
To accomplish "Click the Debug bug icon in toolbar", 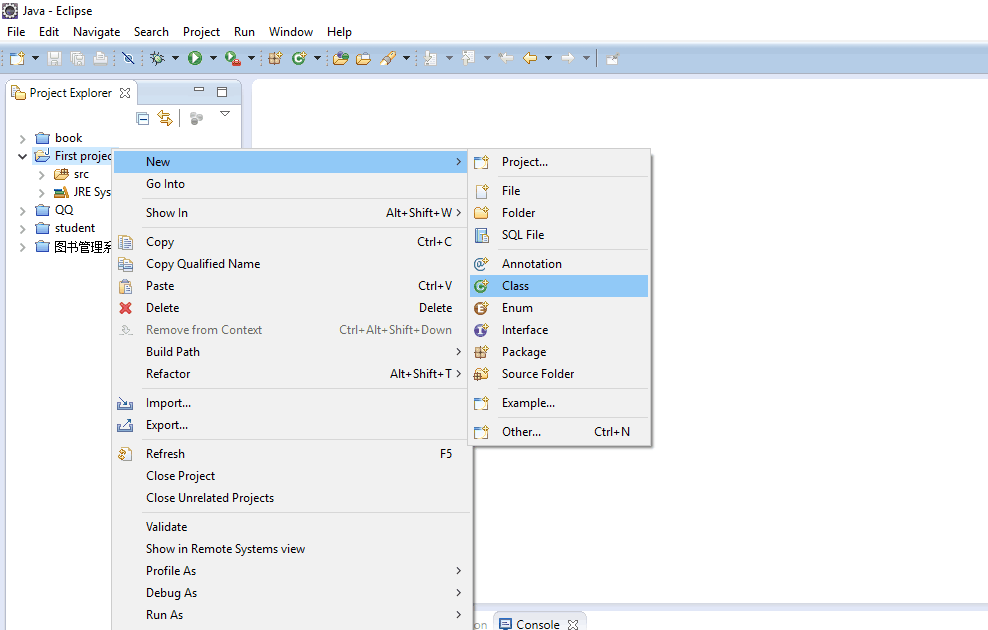I will click(x=158, y=59).
